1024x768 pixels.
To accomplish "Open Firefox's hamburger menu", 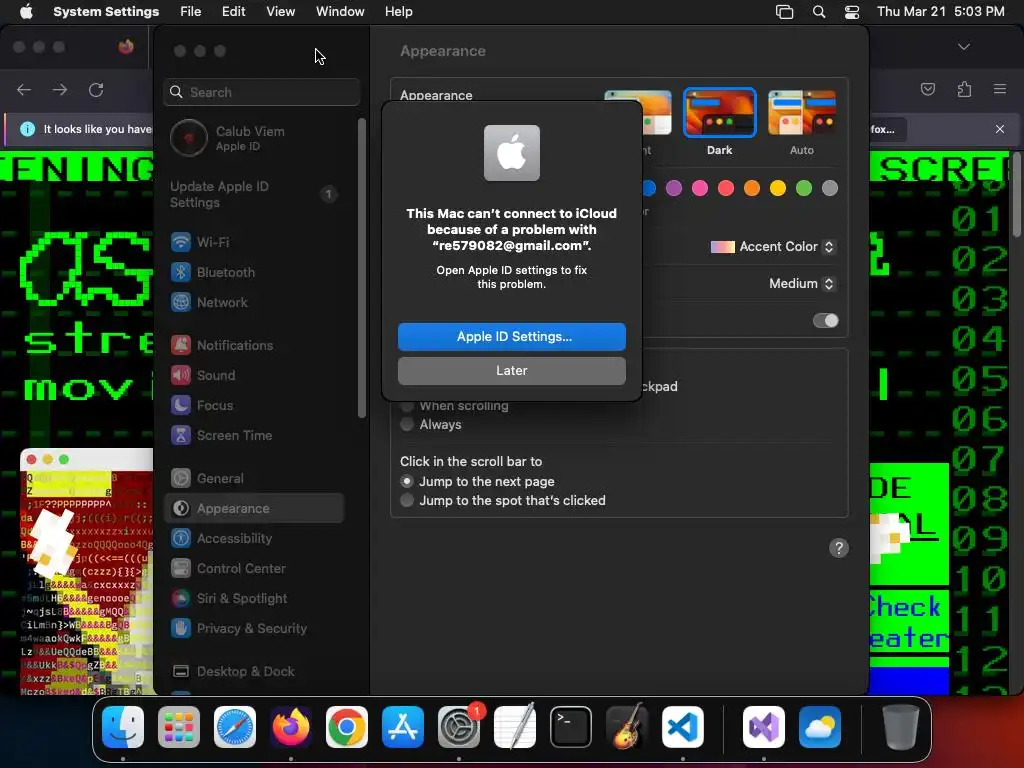I will coord(1000,89).
